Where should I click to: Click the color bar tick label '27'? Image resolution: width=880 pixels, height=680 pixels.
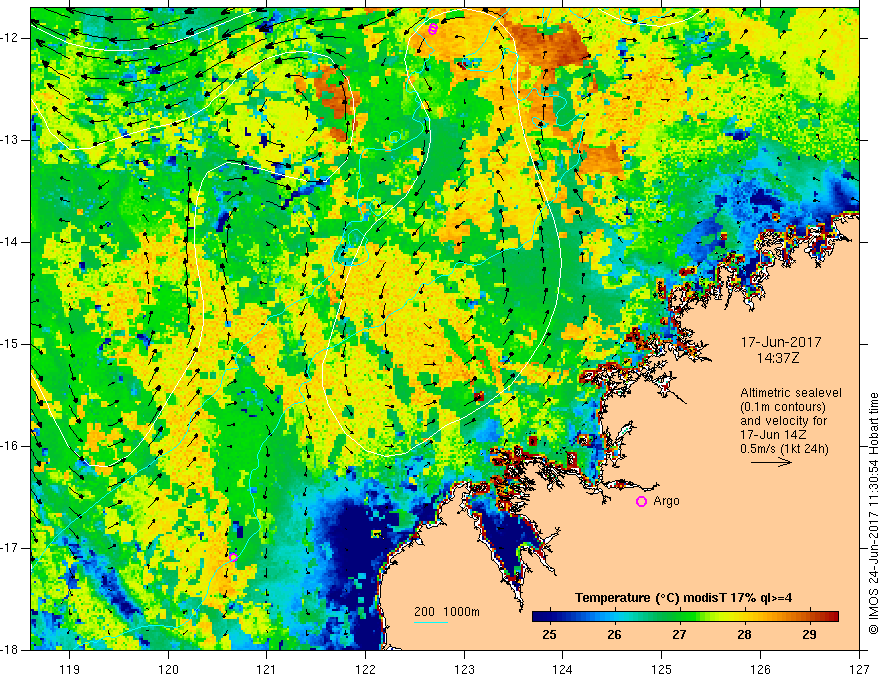[x=679, y=635]
